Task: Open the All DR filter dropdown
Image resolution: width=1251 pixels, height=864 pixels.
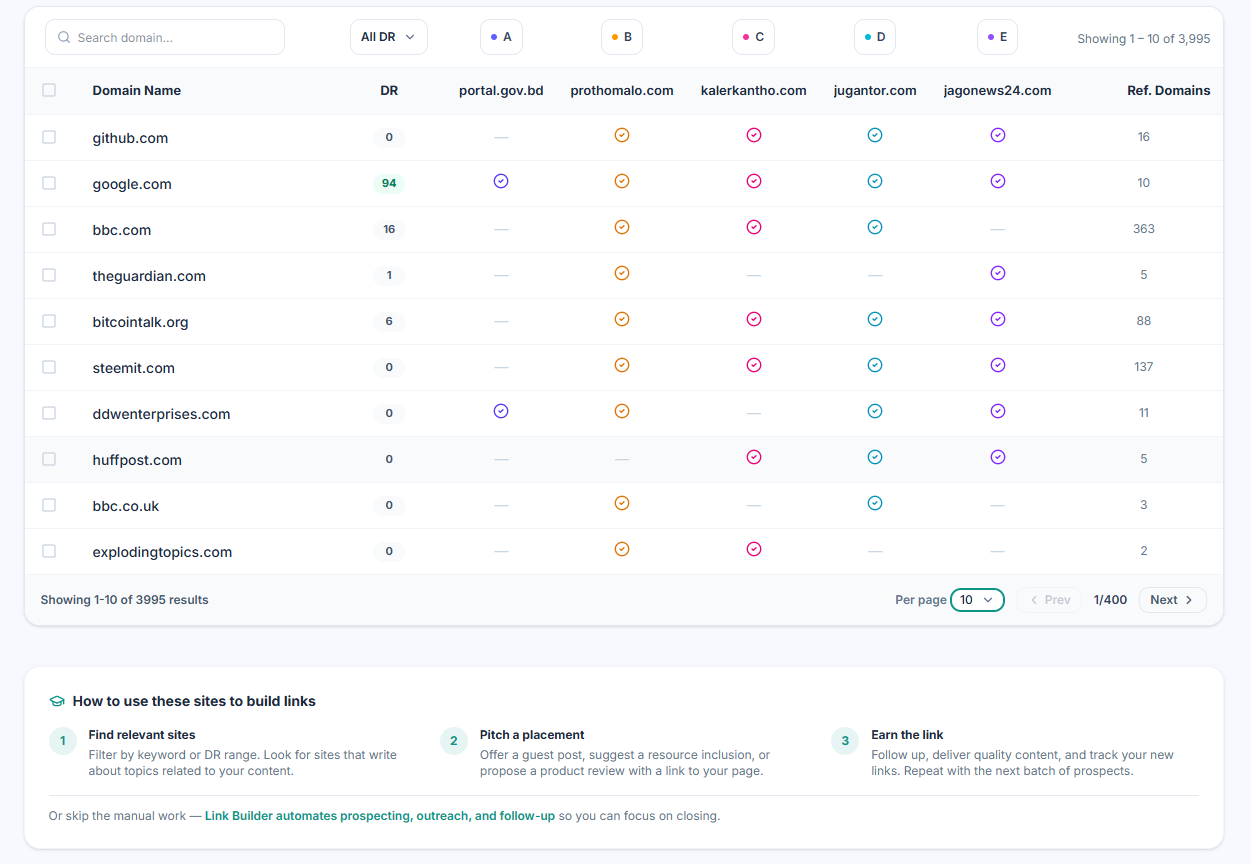Action: click(x=389, y=37)
